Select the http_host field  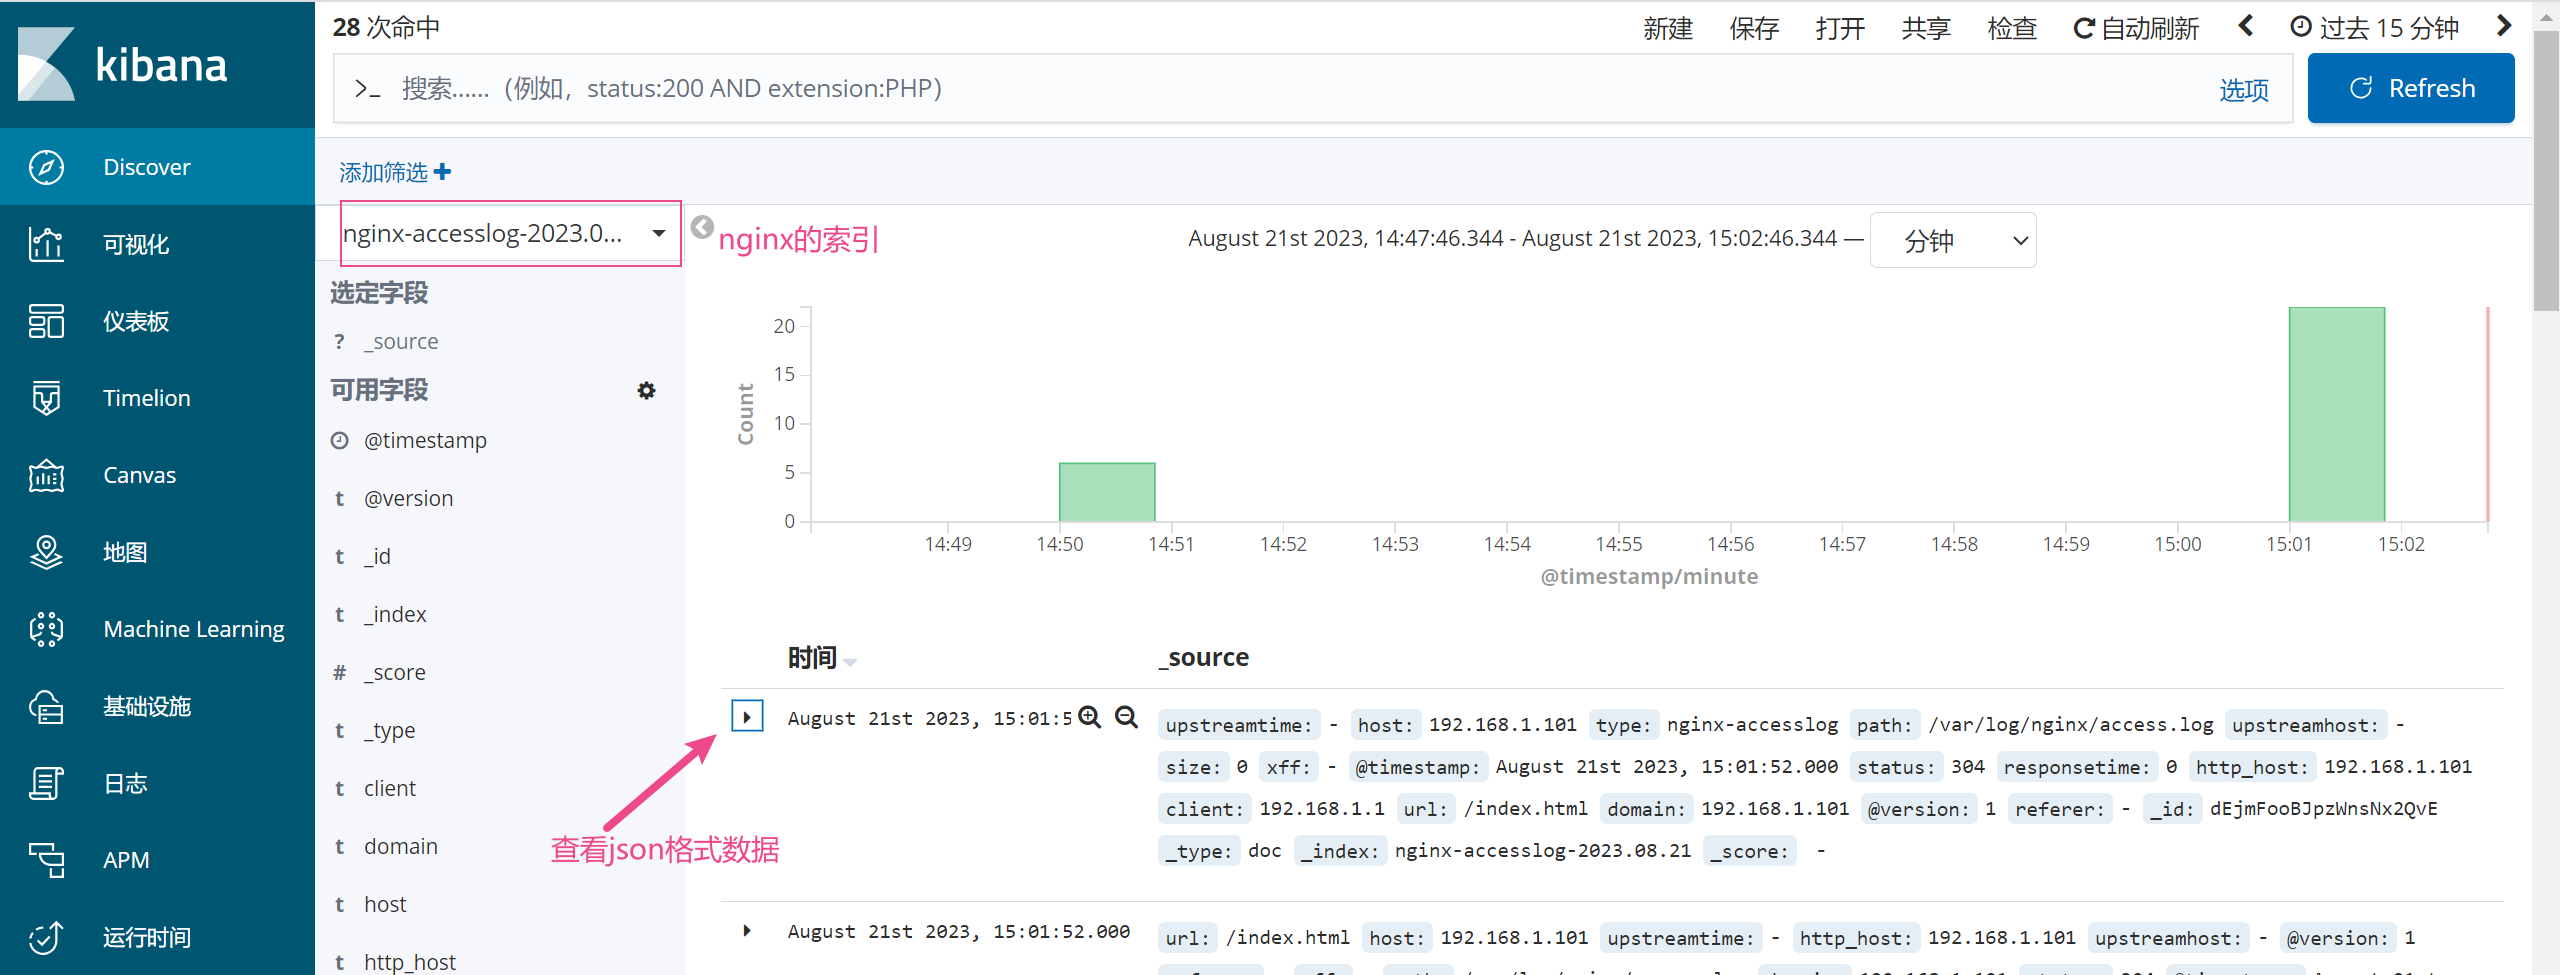410,961
